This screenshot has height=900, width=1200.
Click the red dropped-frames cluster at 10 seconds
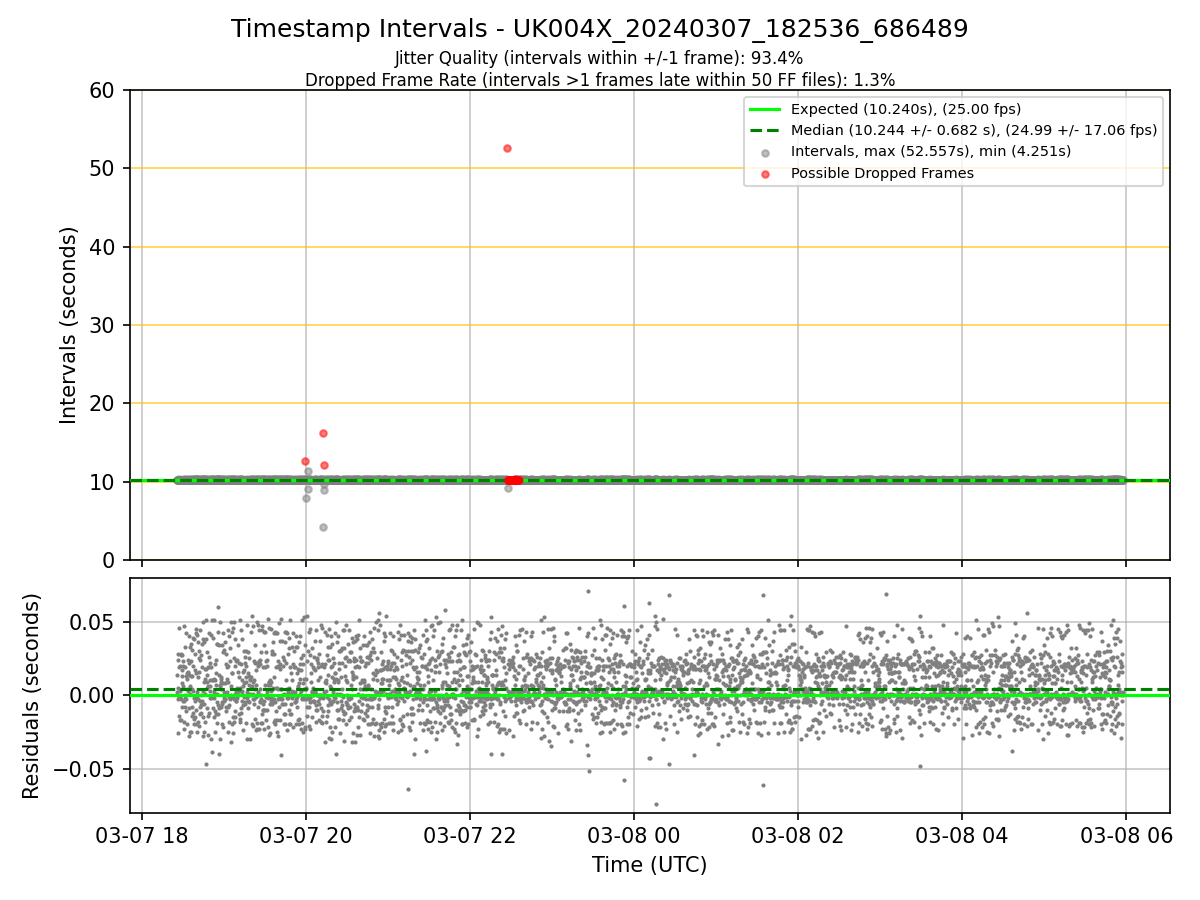(514, 480)
